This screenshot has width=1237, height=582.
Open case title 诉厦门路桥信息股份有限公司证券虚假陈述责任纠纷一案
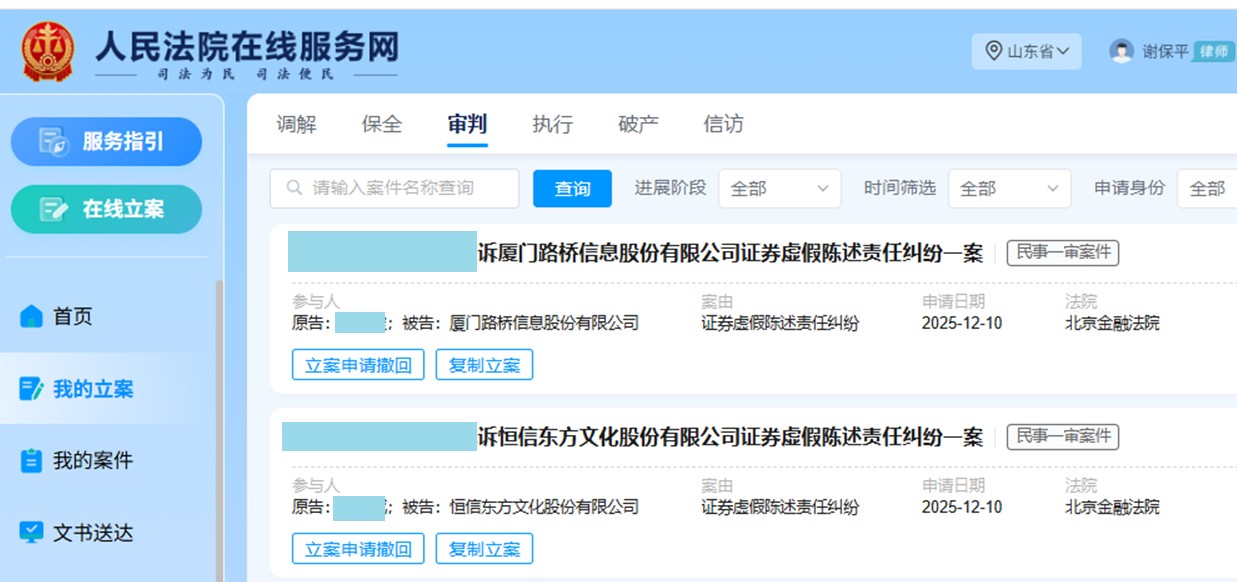coord(731,254)
